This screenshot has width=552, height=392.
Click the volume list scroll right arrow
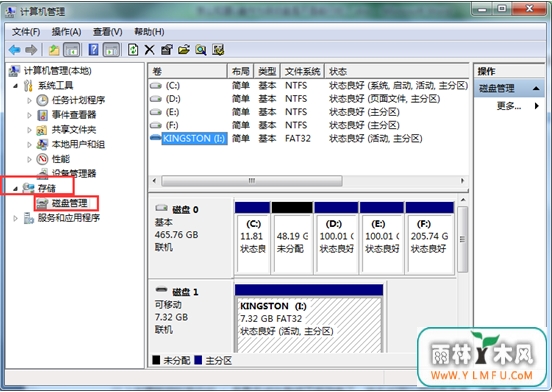462,181
